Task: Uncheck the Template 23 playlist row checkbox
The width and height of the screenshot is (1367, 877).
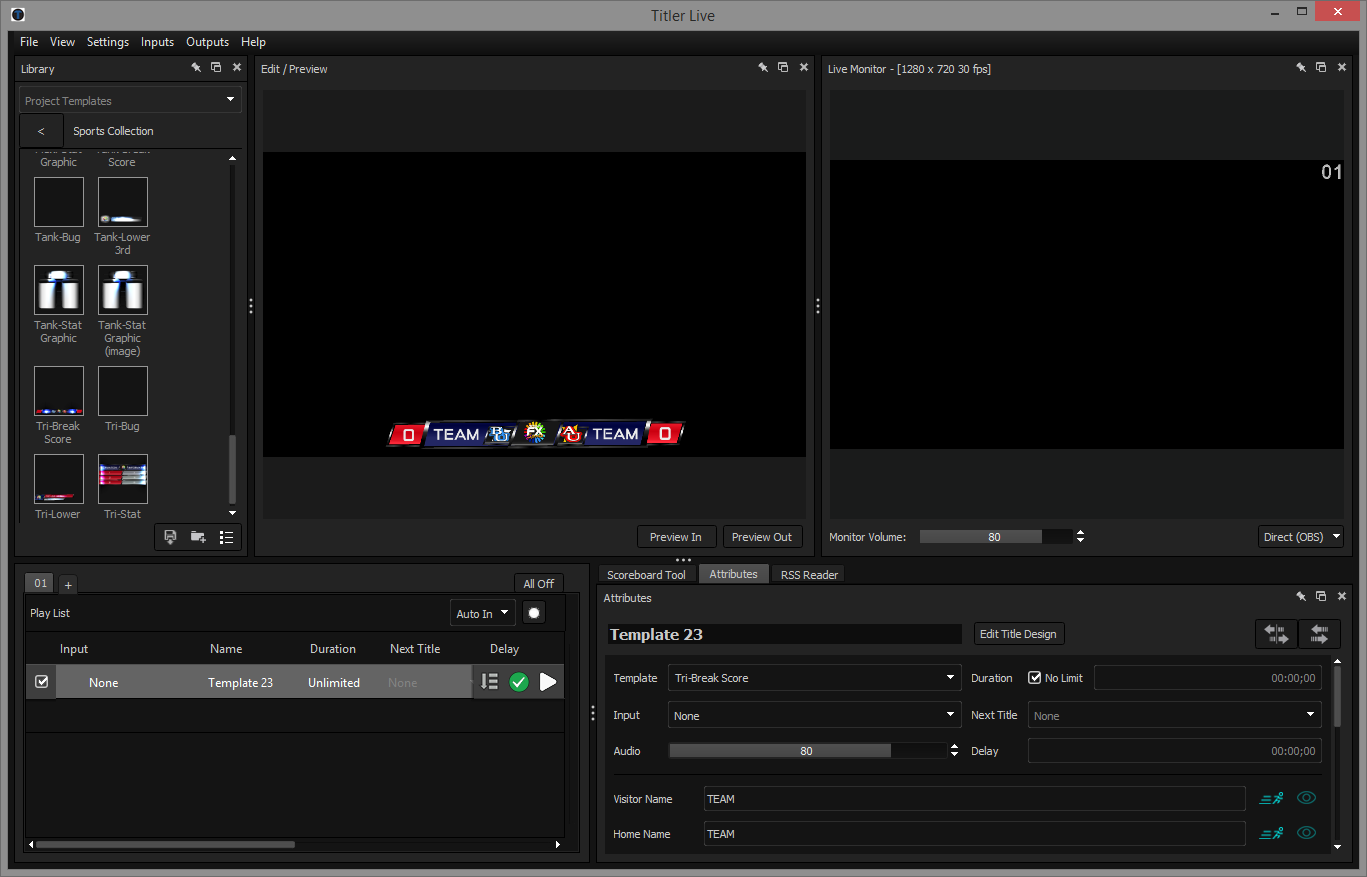Action: 41,682
